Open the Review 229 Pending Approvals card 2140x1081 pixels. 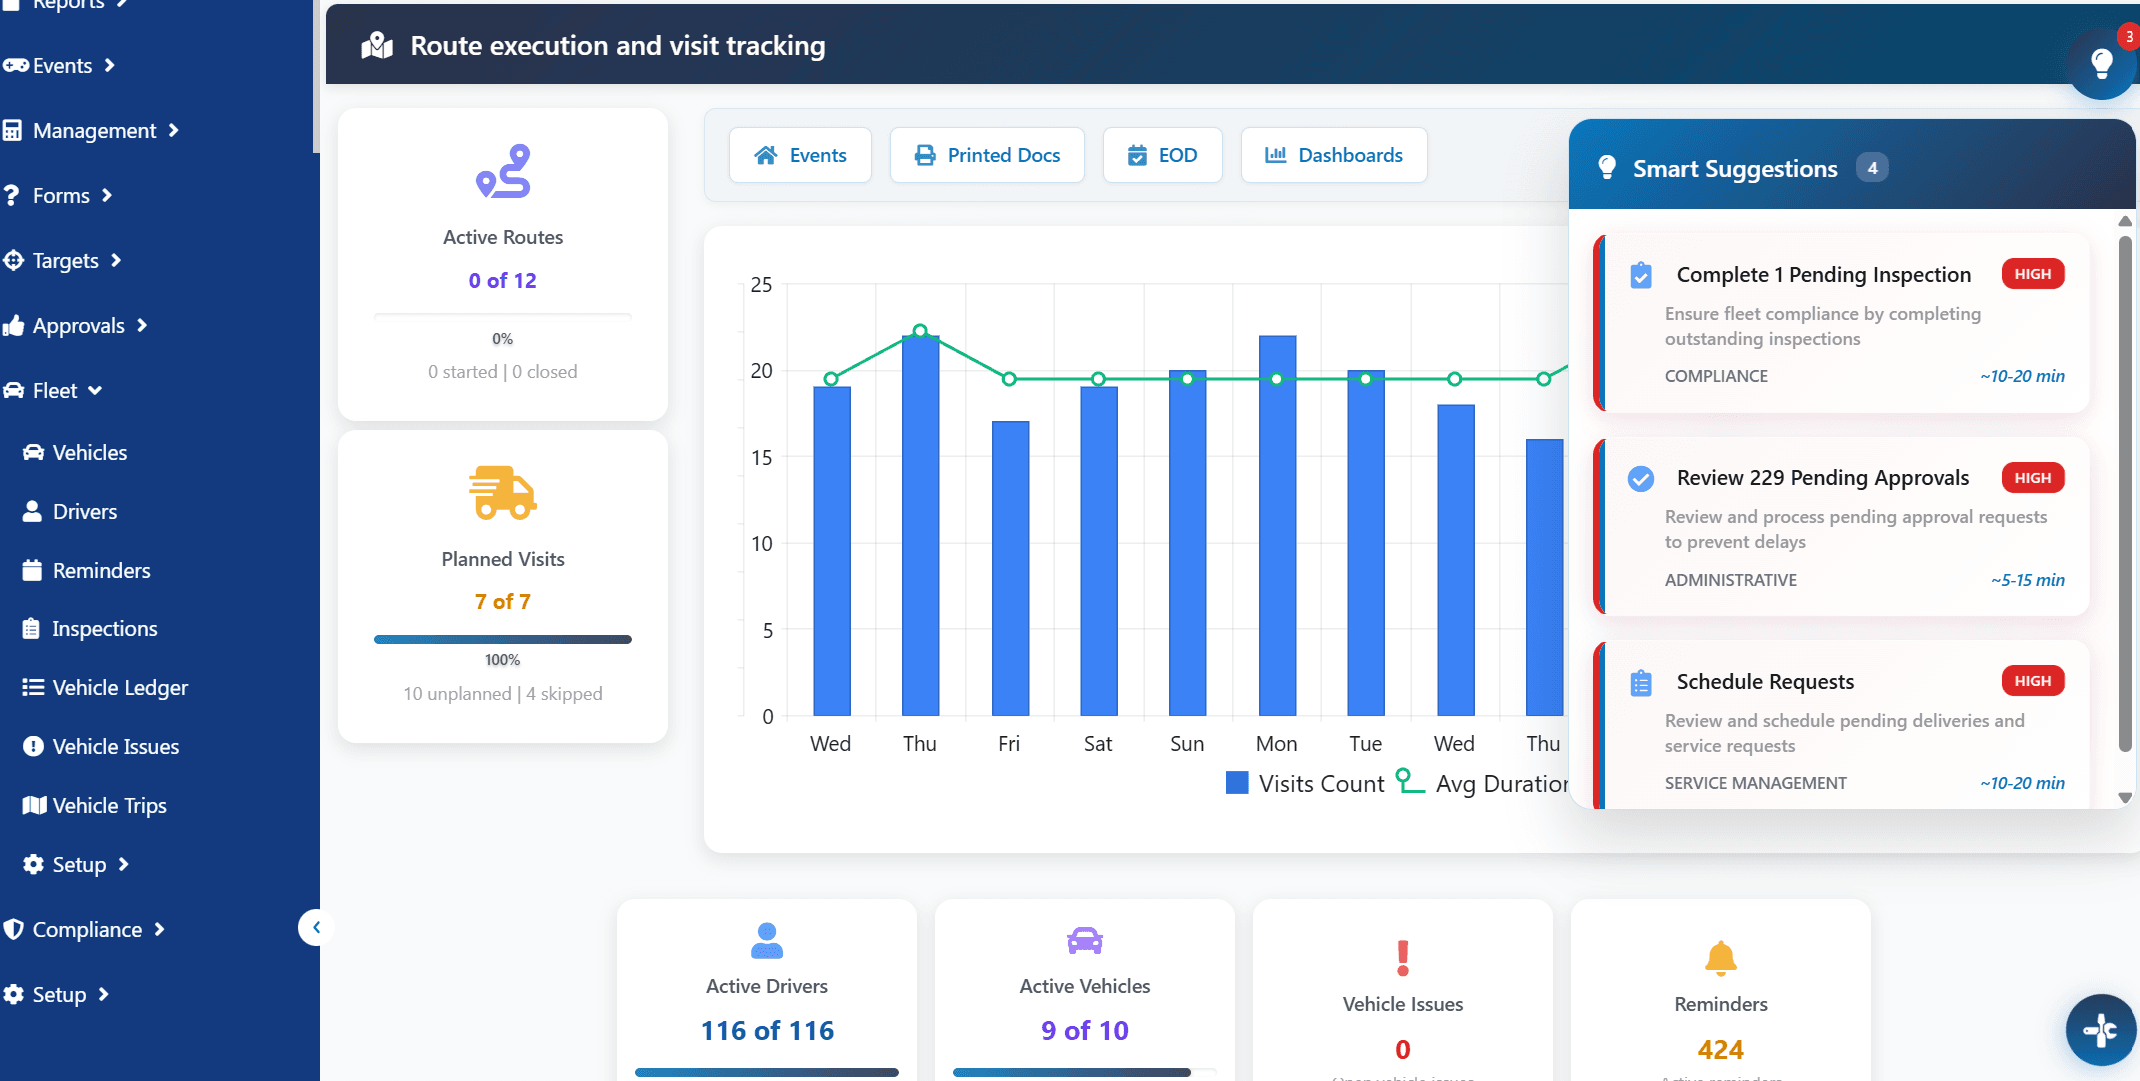(1840, 527)
